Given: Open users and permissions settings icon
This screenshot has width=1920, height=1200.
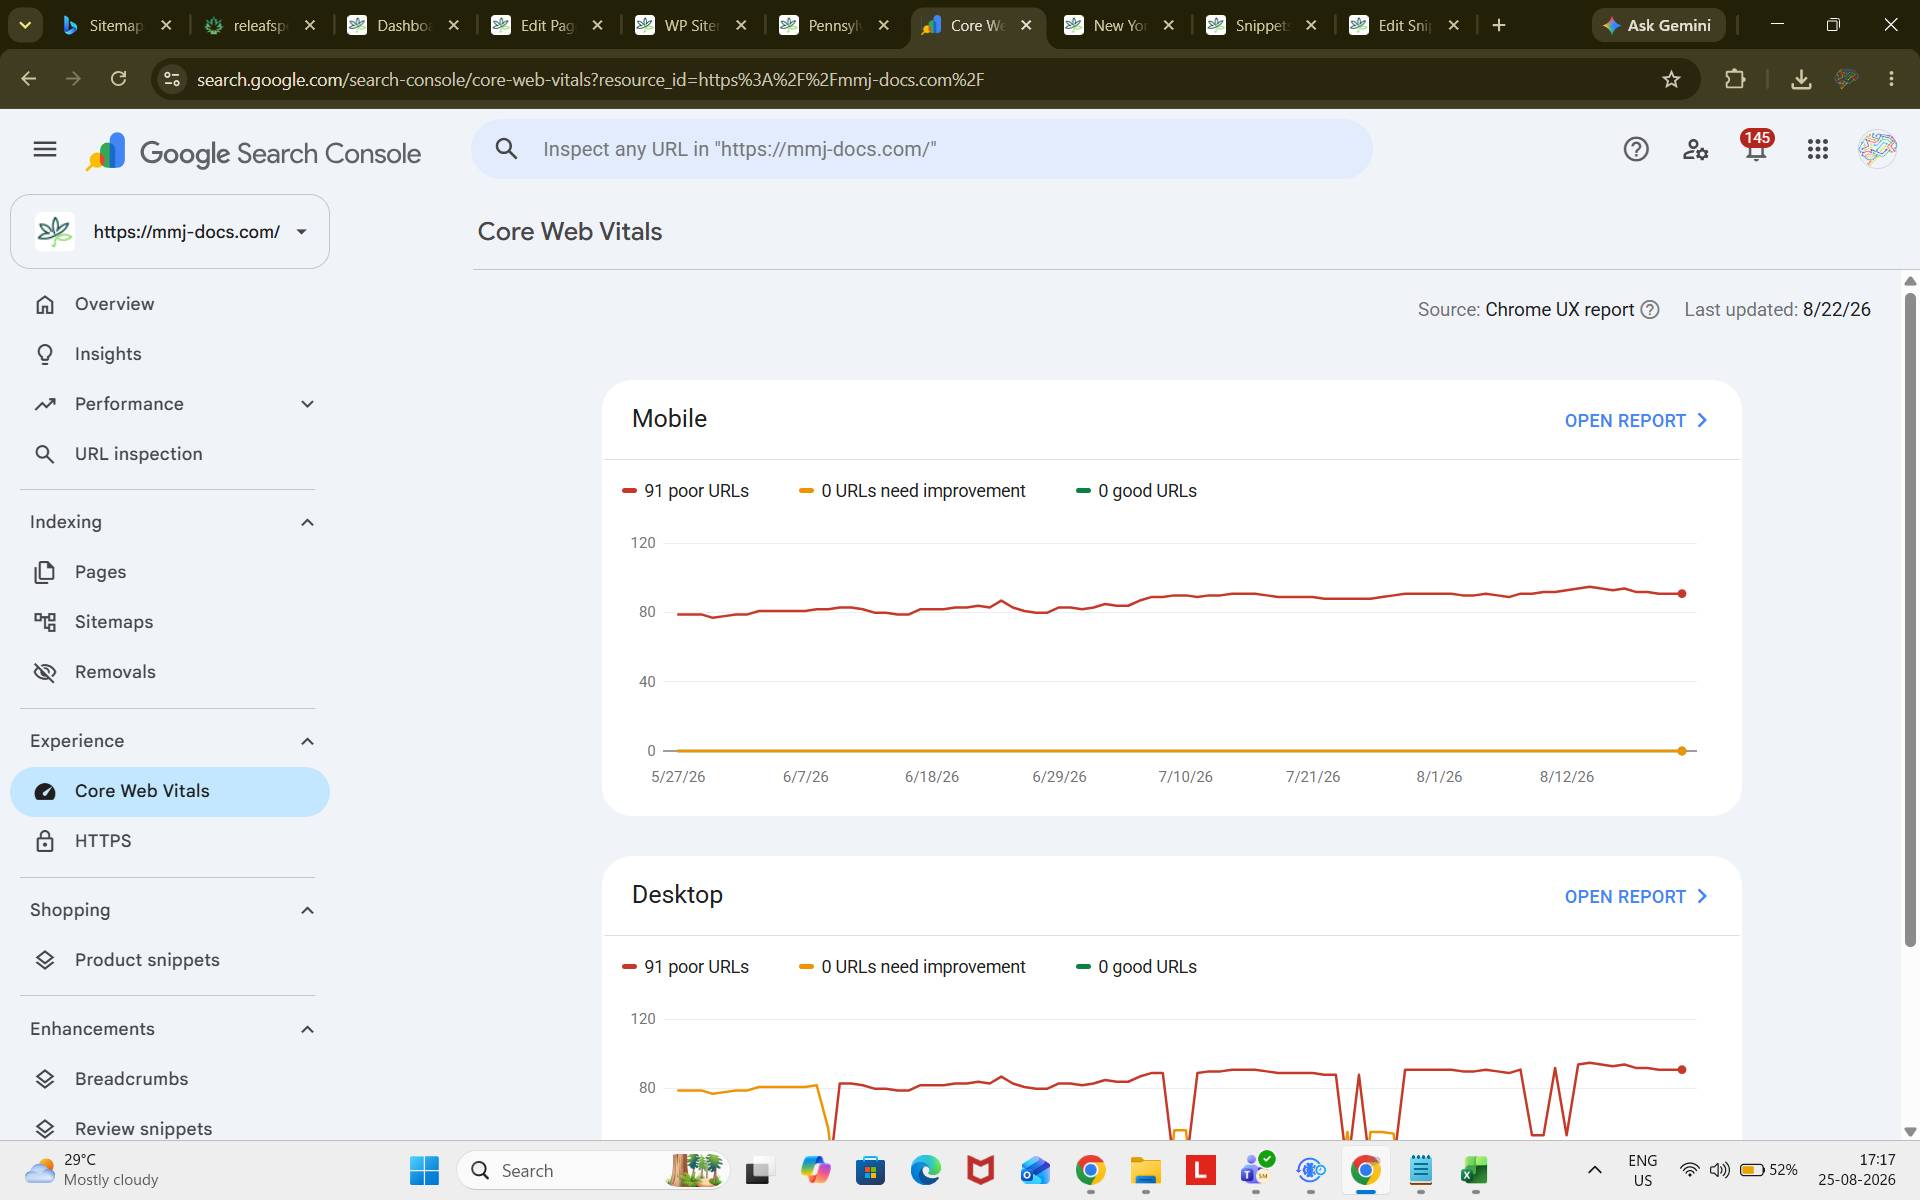Looking at the screenshot, I should [1695, 150].
